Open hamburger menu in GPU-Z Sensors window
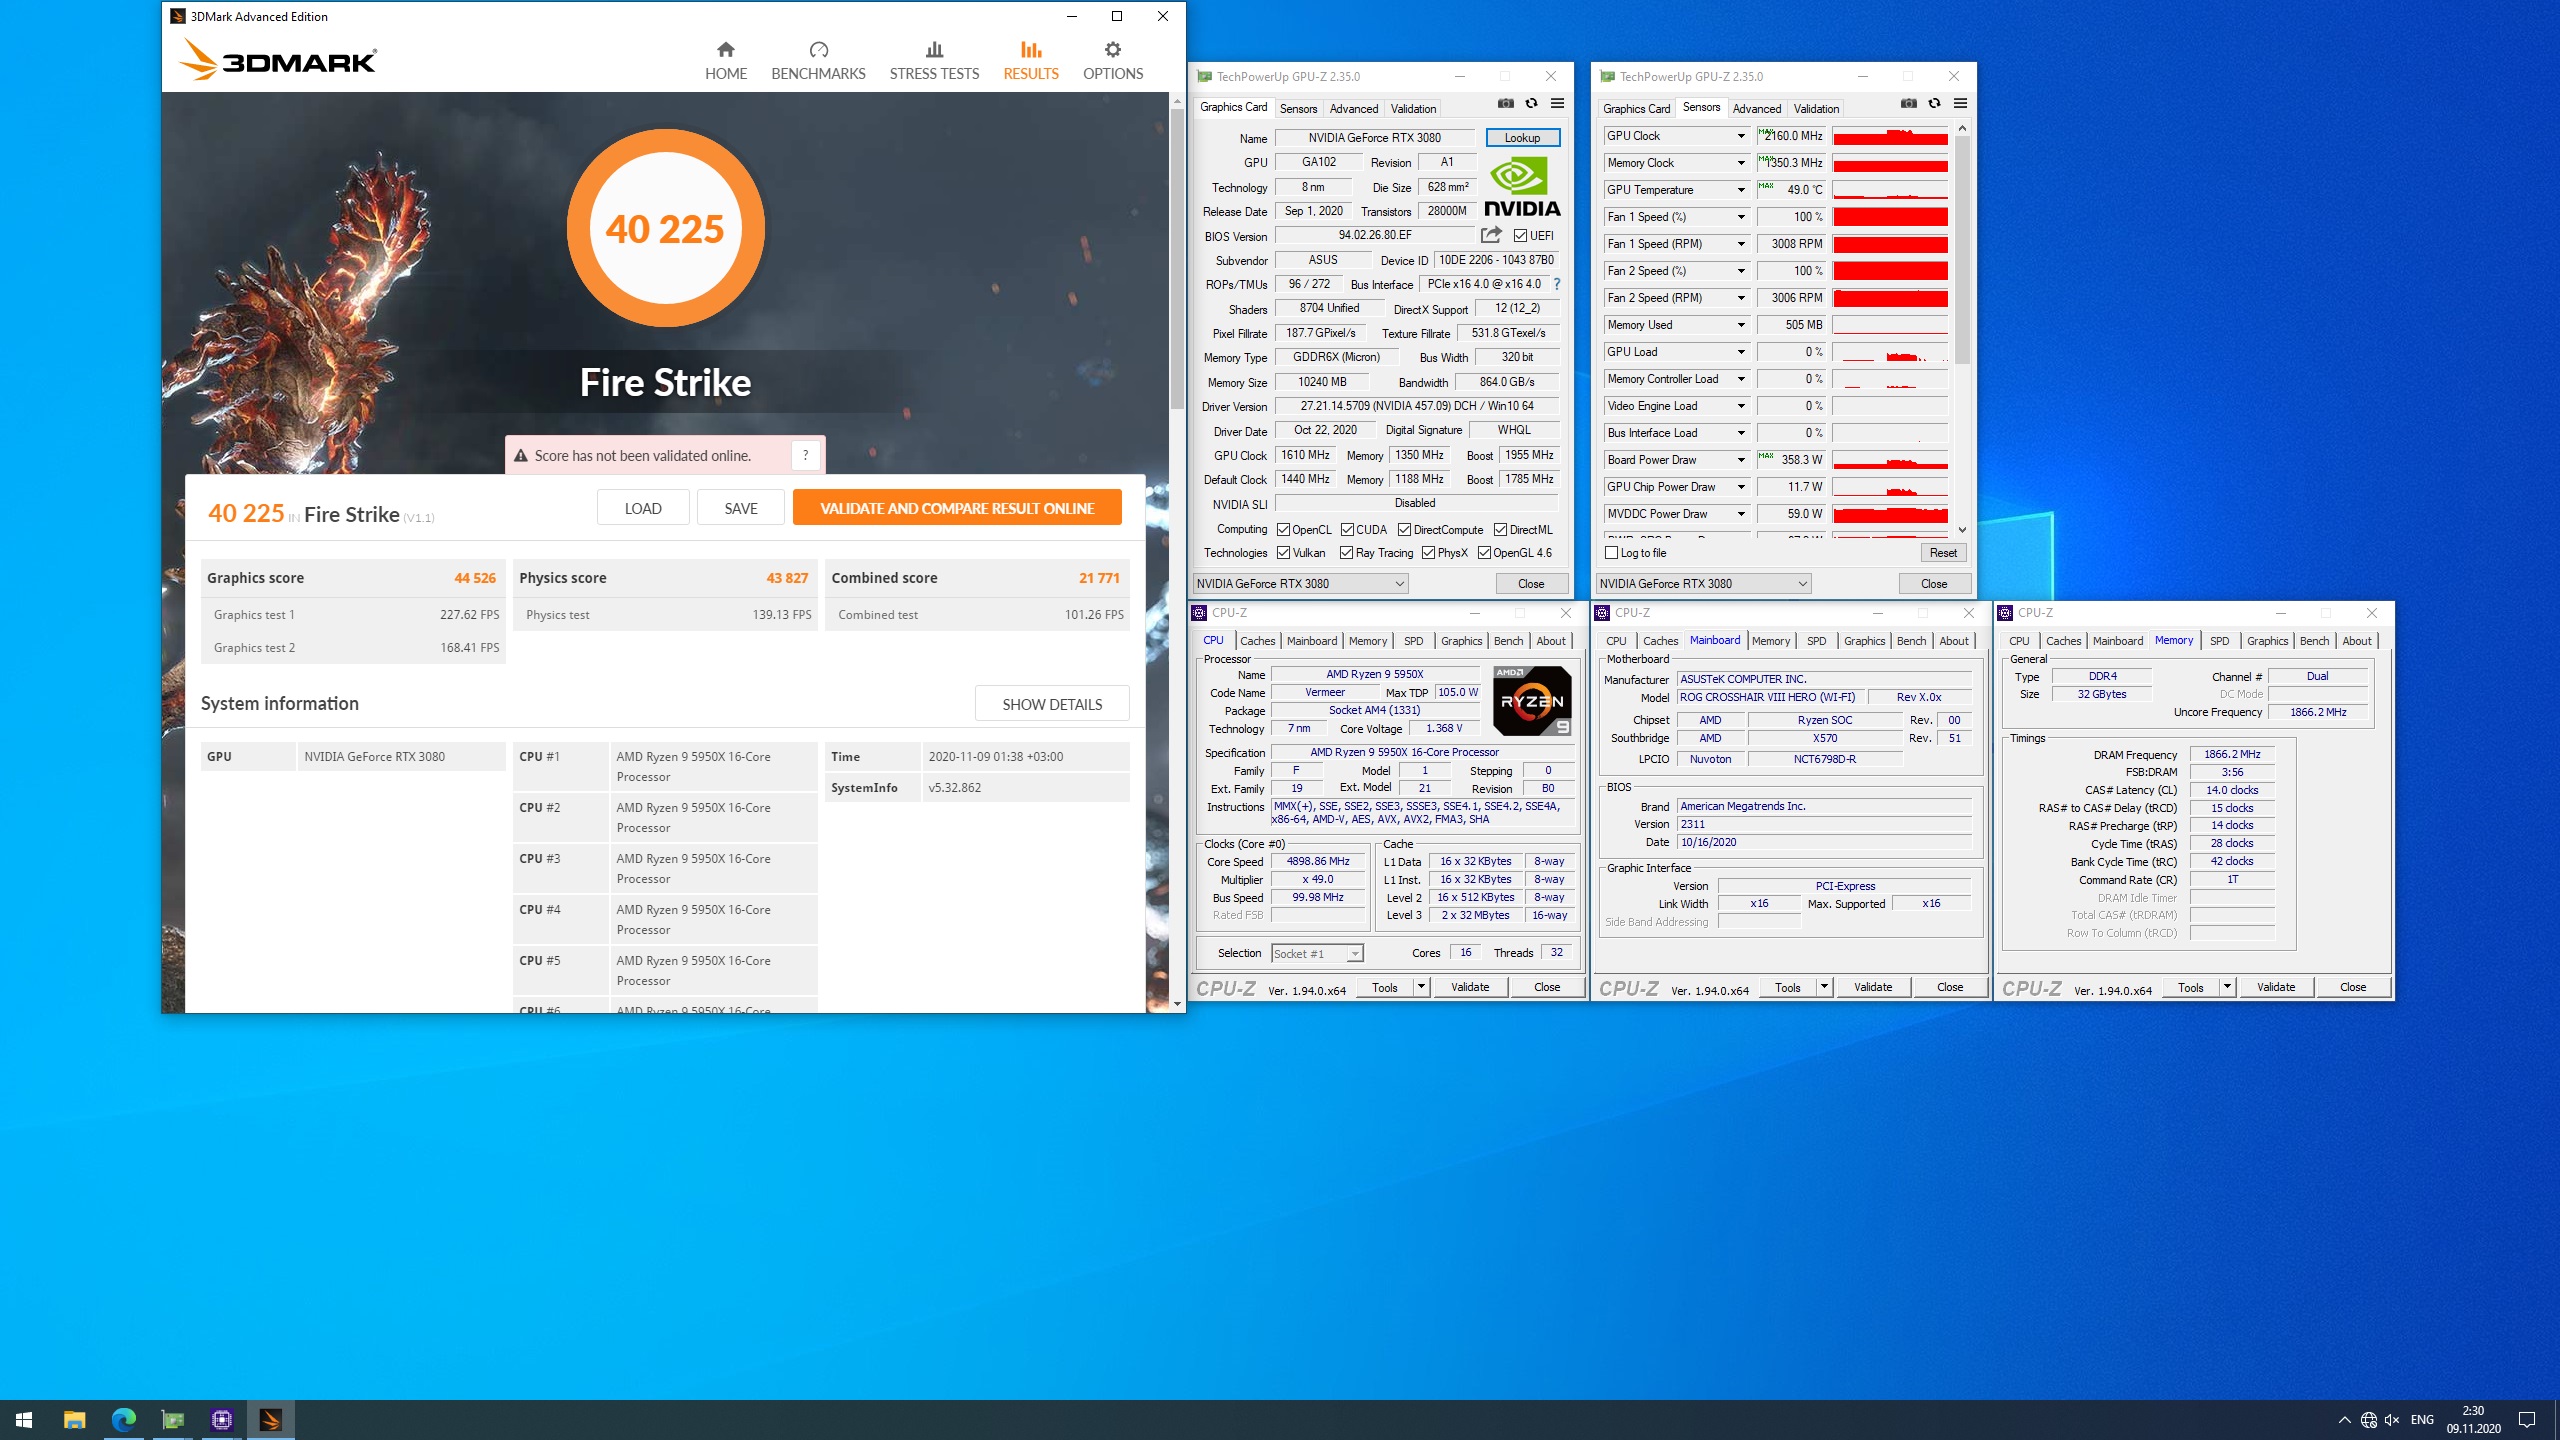Viewport: 2560px width, 1440px height. (x=1960, y=103)
